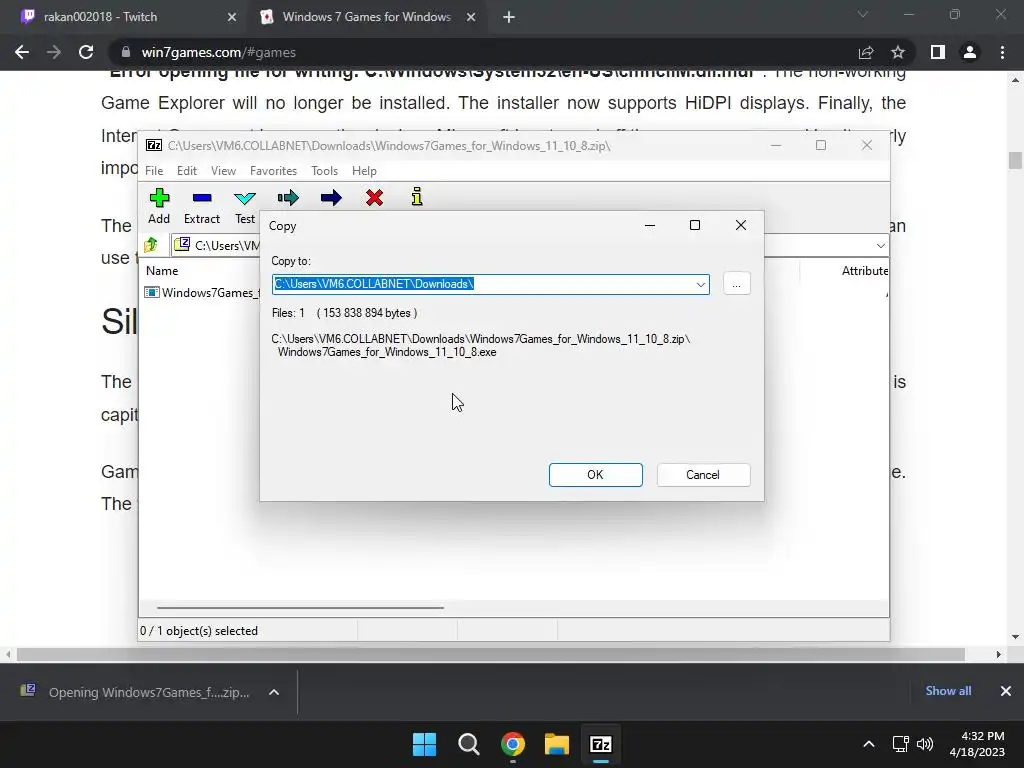1024x768 pixels.
Task: Click the Copy arrow icon in 7-Zip toolbar
Action: click(288, 198)
